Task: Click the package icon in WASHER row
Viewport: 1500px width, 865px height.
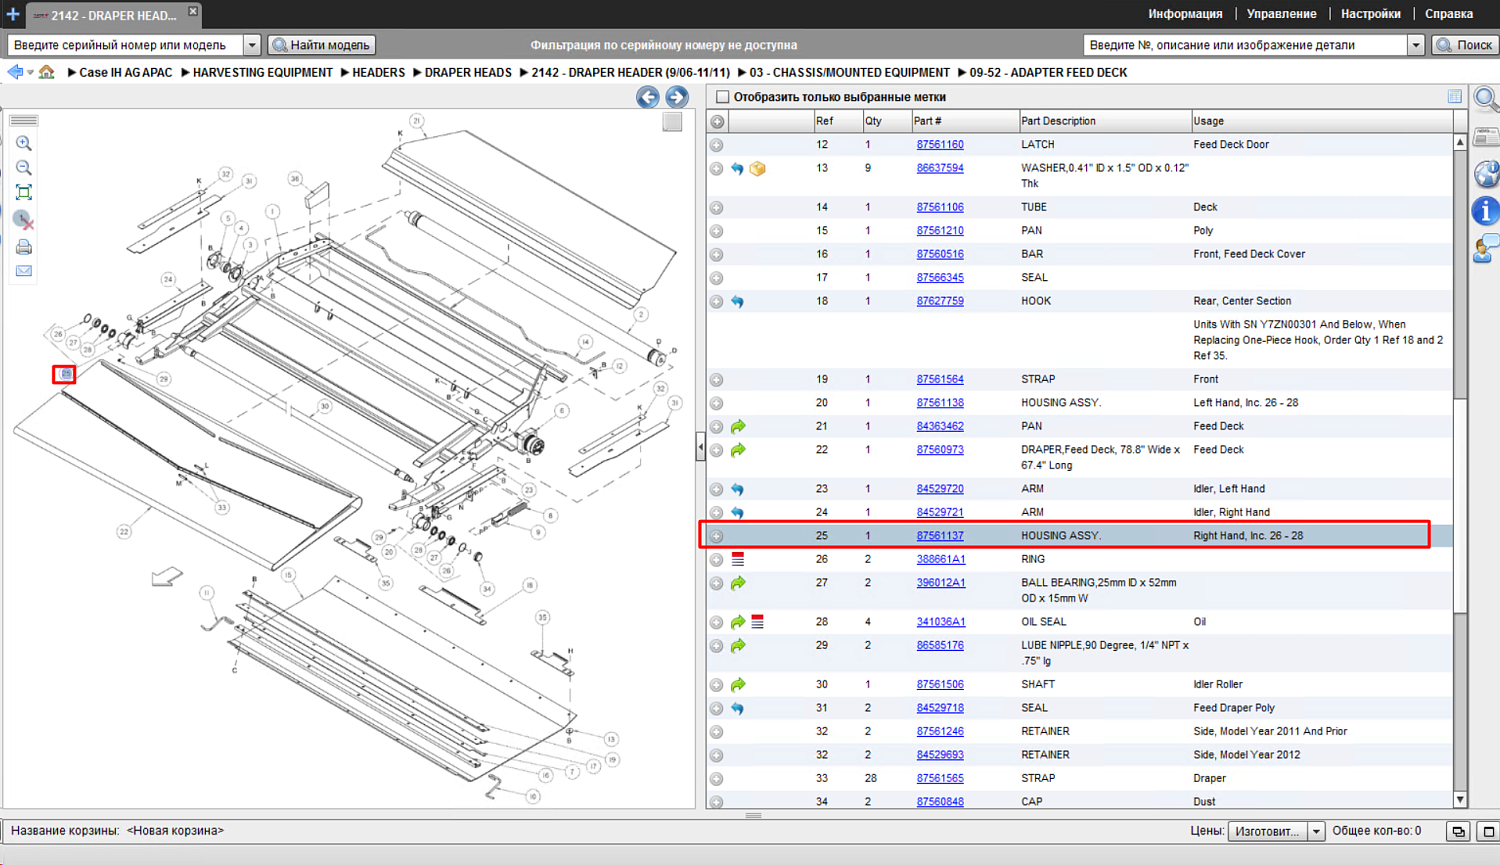Action: [758, 169]
